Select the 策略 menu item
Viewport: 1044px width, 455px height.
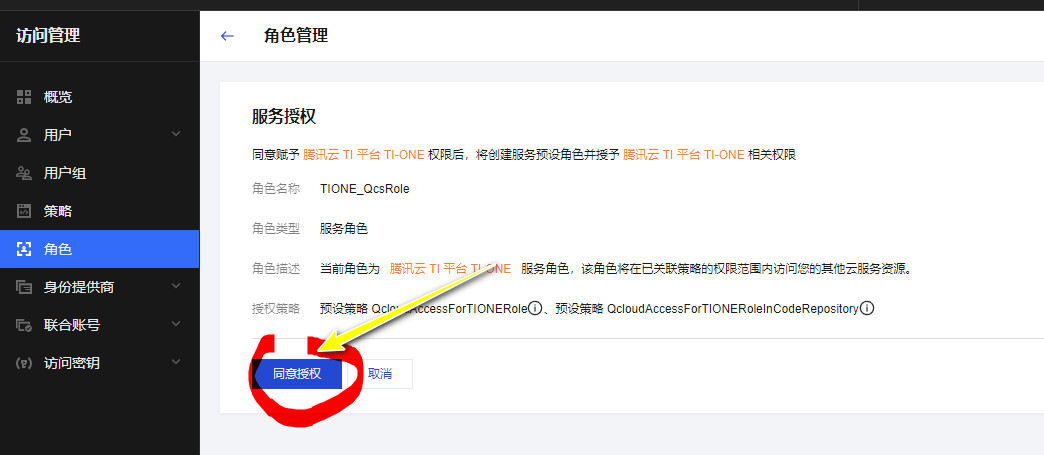pyautogui.click(x=100, y=212)
